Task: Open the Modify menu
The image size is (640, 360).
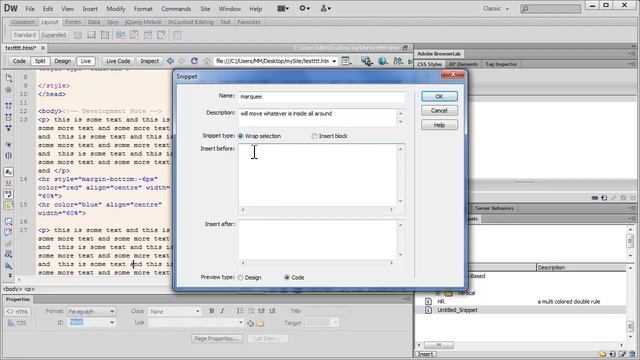Action: [x=116, y=9]
